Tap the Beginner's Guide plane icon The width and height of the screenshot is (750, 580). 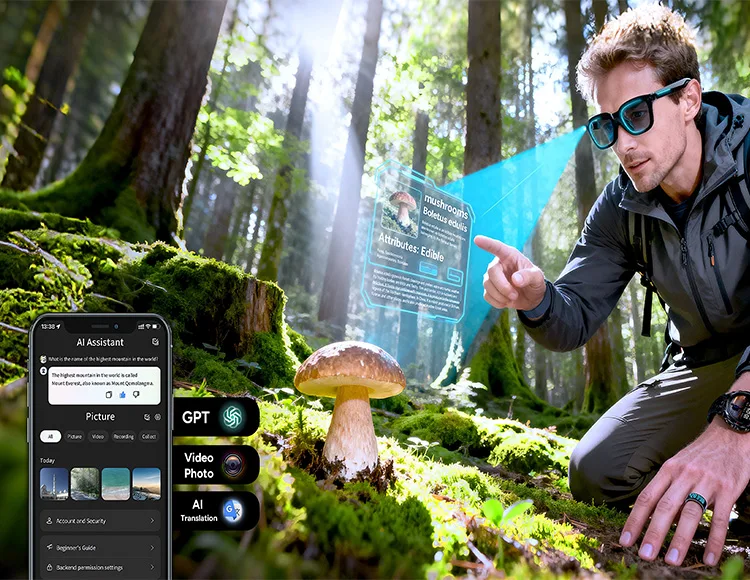tap(49, 547)
